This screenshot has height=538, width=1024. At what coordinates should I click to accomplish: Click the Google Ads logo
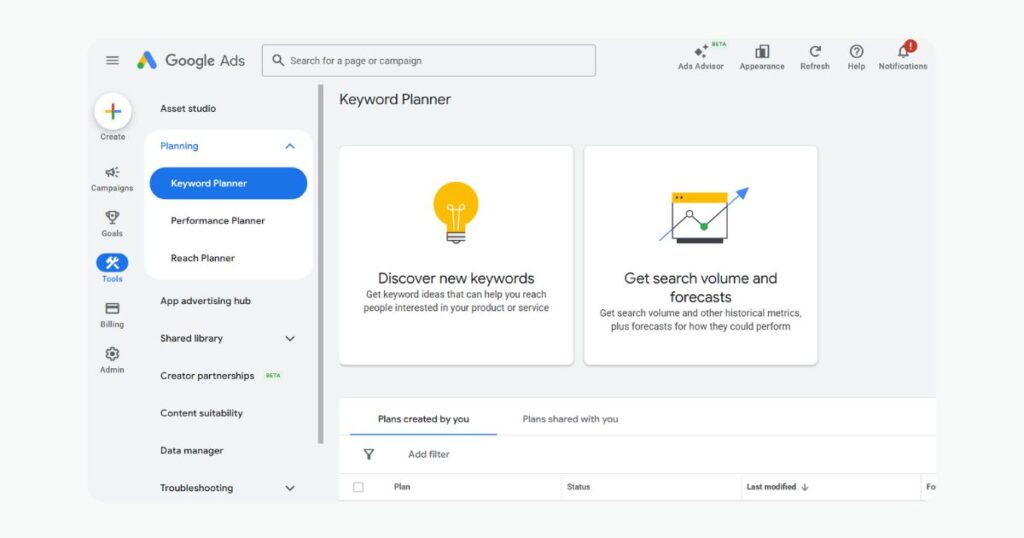click(x=191, y=60)
